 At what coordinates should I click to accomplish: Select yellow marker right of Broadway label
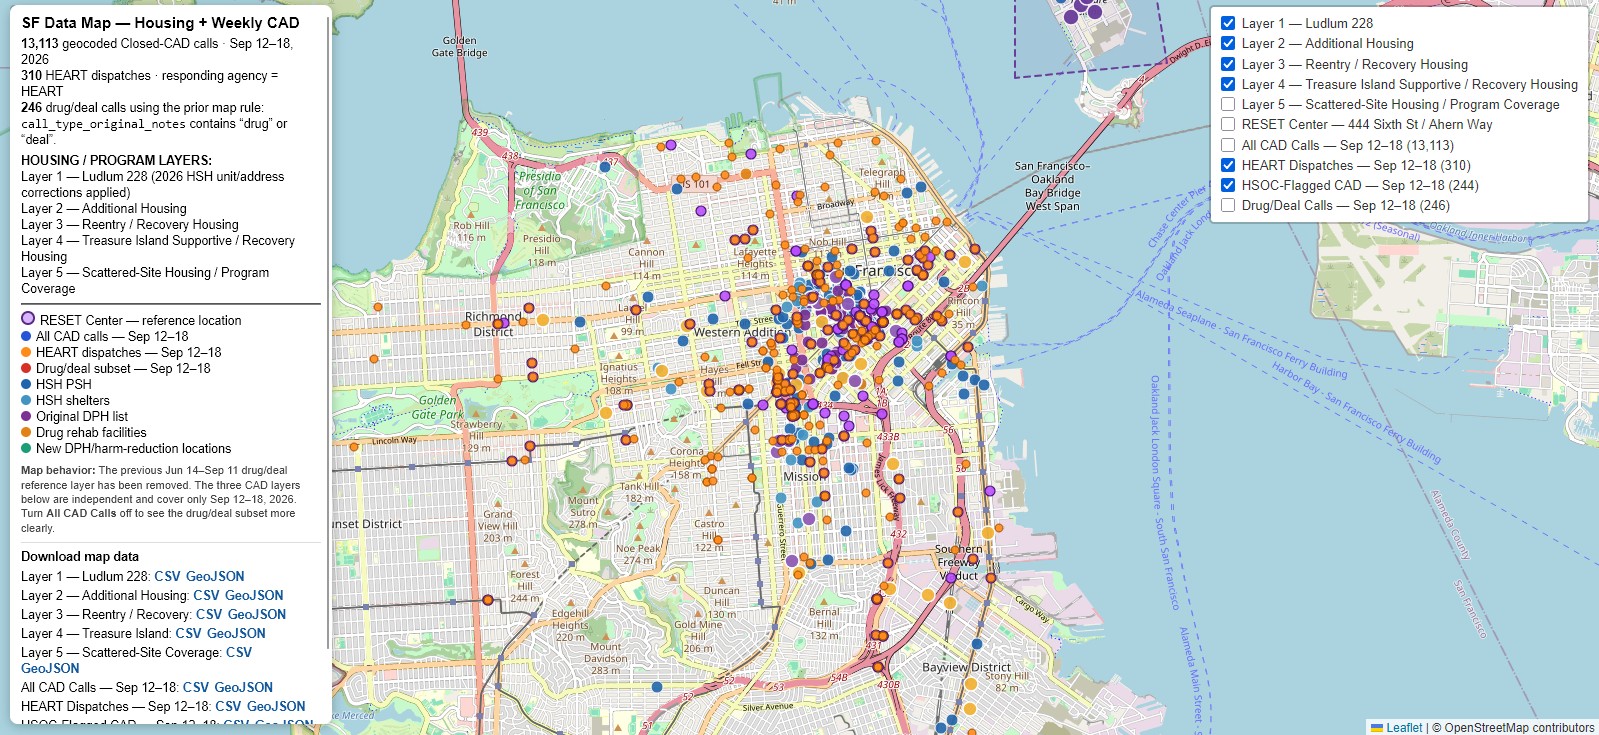tap(867, 216)
